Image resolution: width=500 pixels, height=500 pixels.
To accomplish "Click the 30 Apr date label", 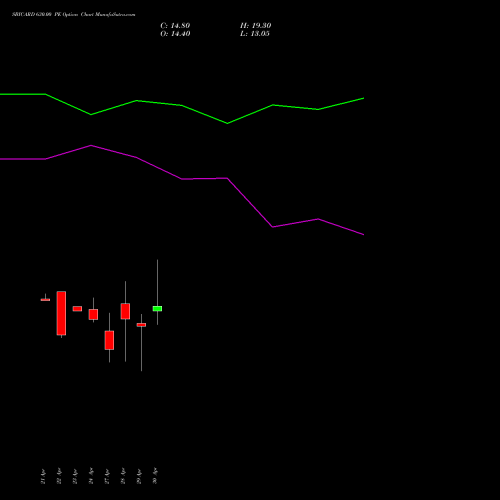I will [x=155, y=476].
